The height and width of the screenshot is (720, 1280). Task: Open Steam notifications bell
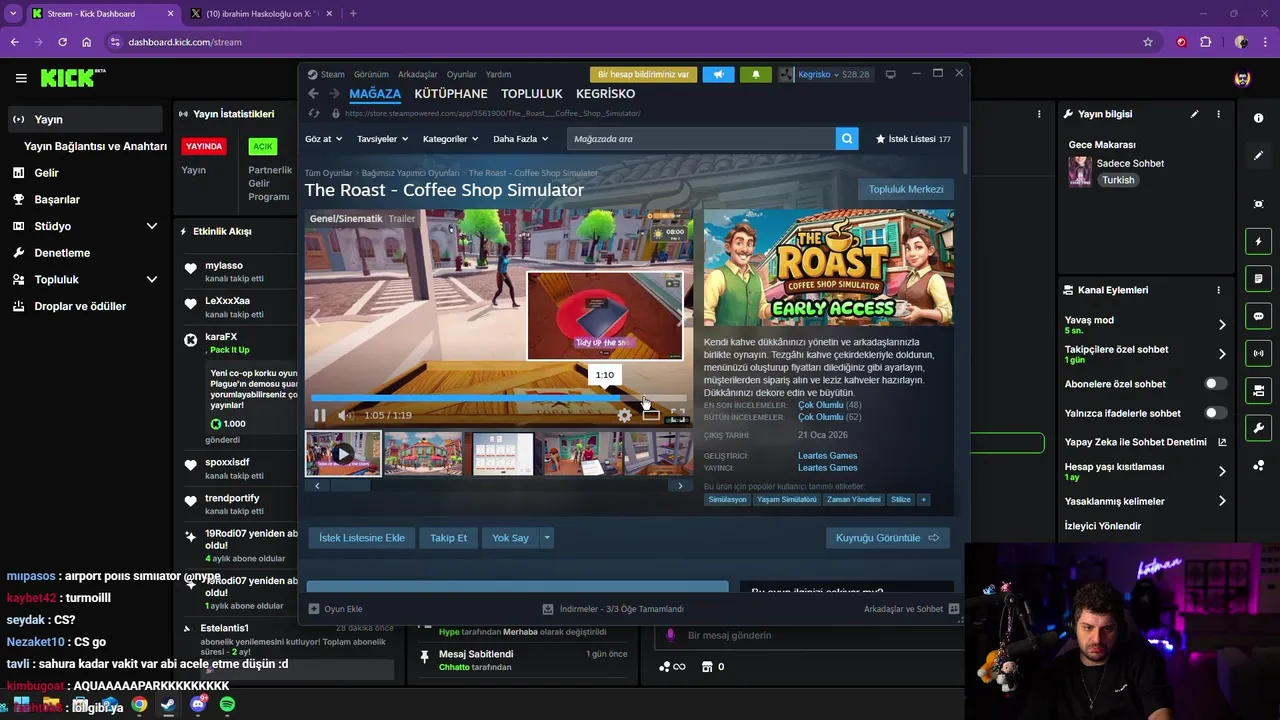pos(756,74)
